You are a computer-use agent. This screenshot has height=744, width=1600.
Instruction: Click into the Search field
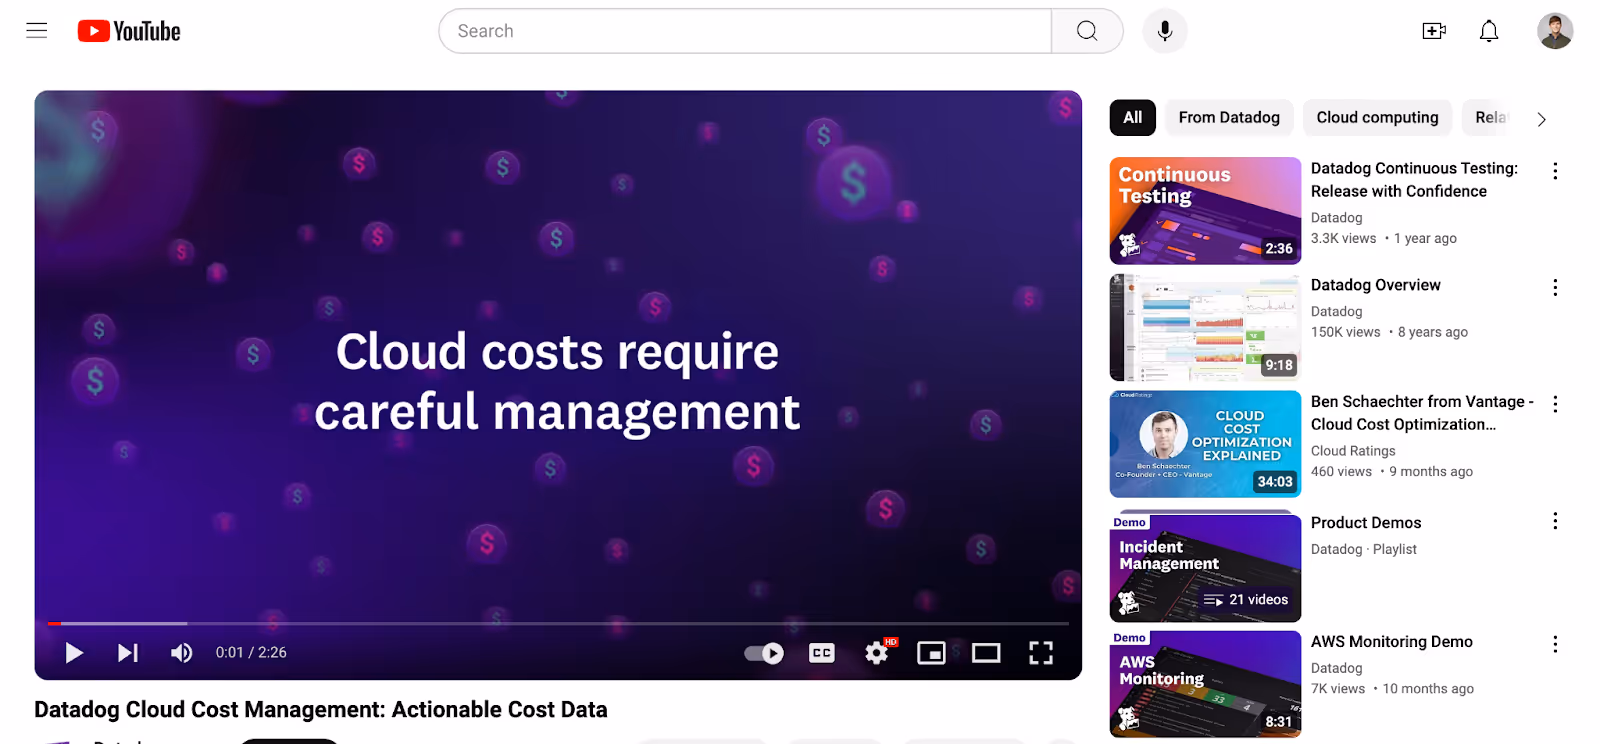pyautogui.click(x=745, y=31)
